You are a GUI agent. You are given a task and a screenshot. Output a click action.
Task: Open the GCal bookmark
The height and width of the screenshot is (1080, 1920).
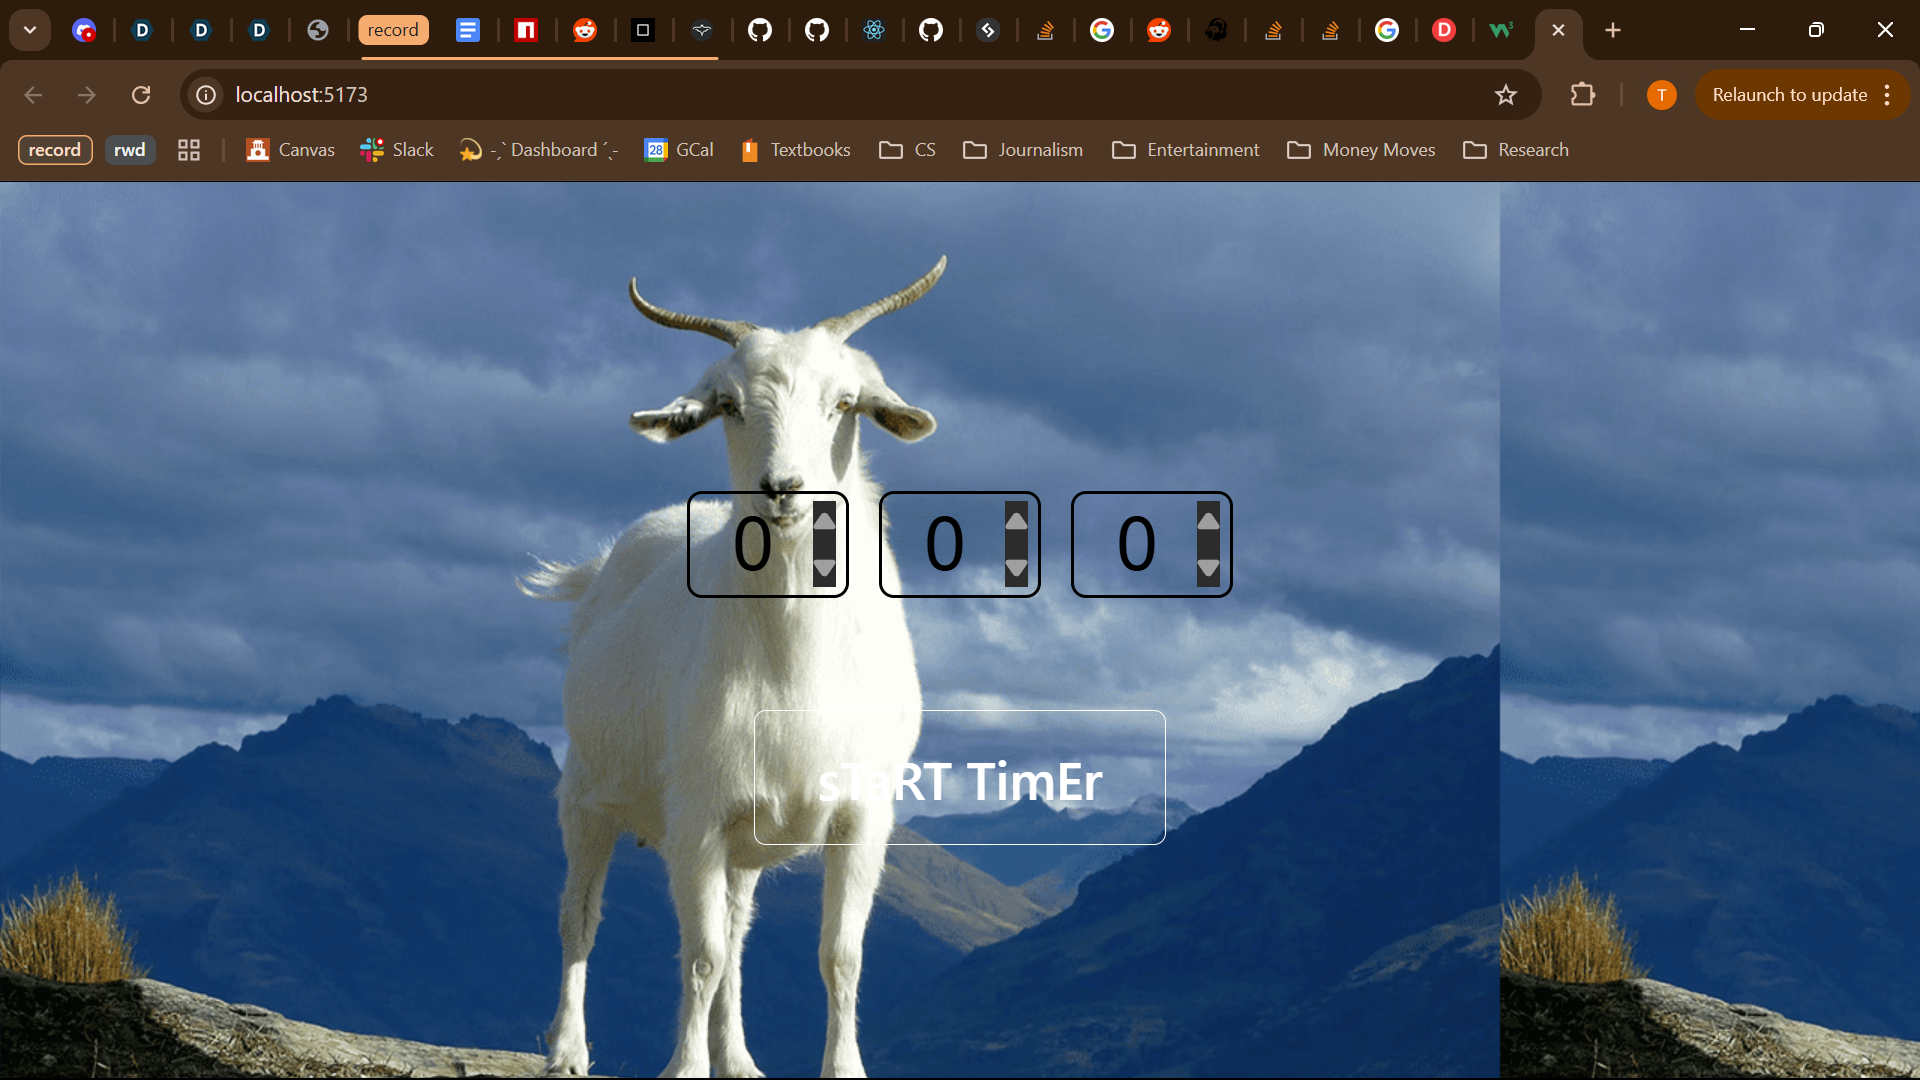tap(679, 150)
